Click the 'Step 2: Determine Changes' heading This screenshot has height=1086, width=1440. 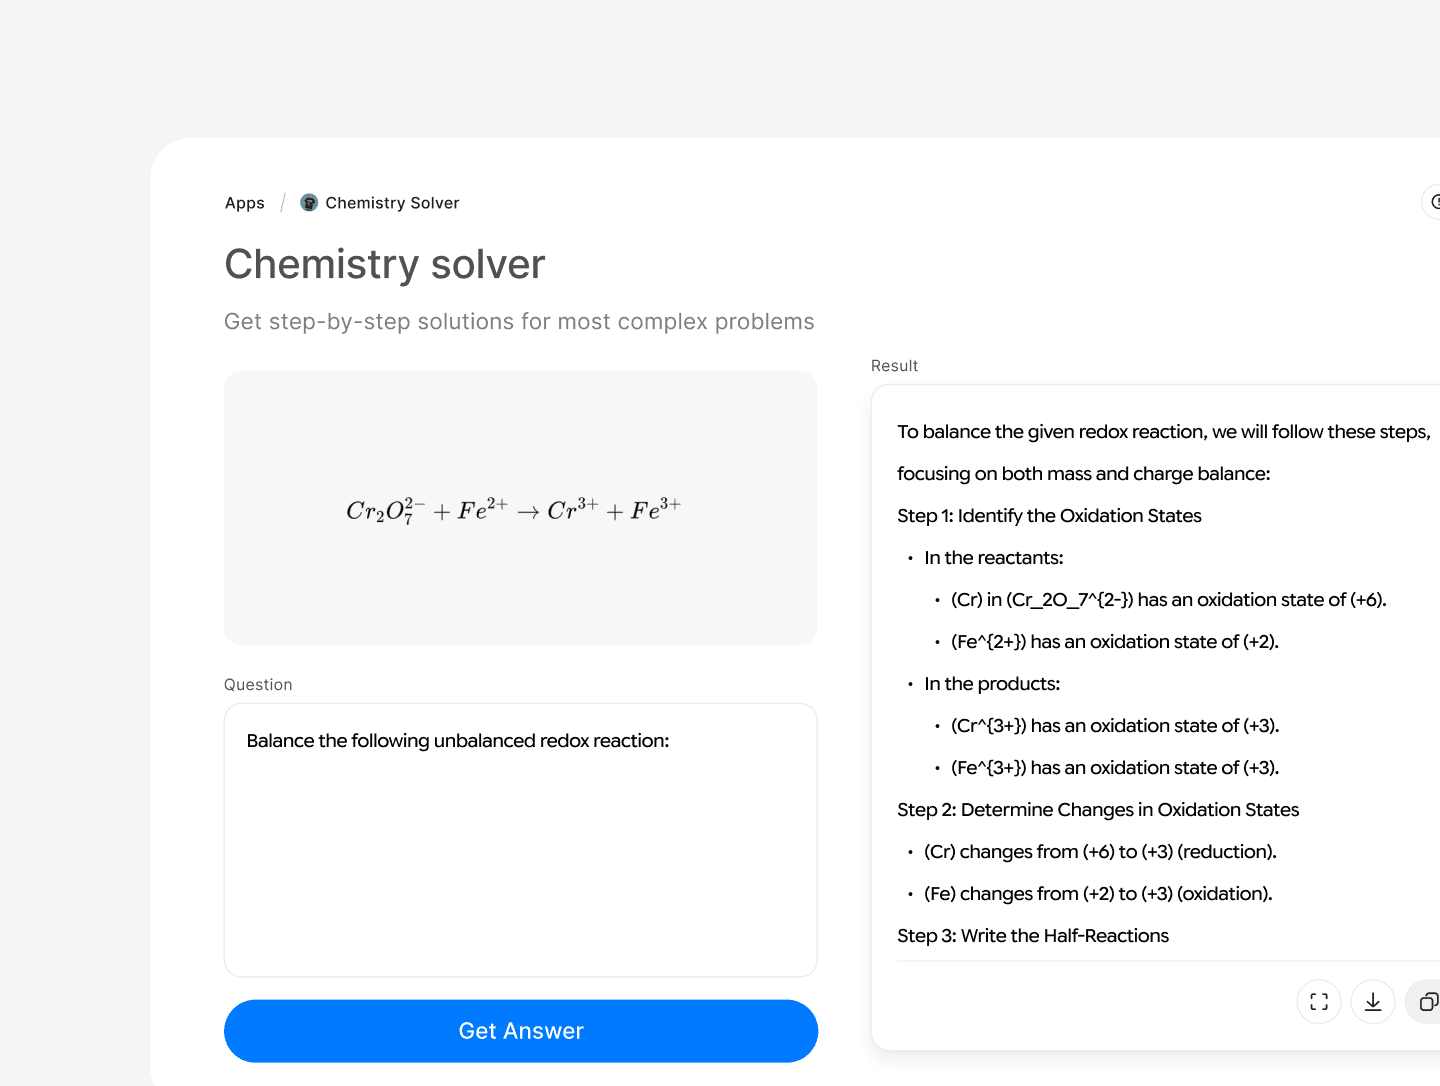coord(1098,810)
